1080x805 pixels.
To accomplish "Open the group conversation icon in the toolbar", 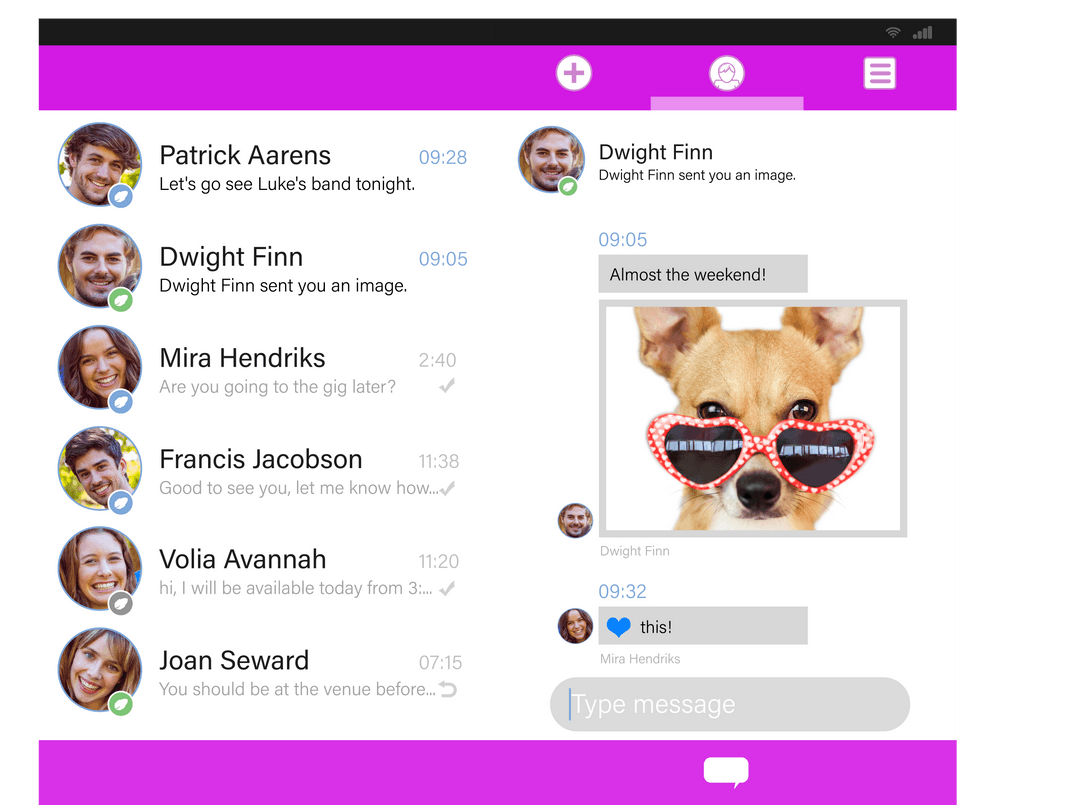I will tap(727, 72).
